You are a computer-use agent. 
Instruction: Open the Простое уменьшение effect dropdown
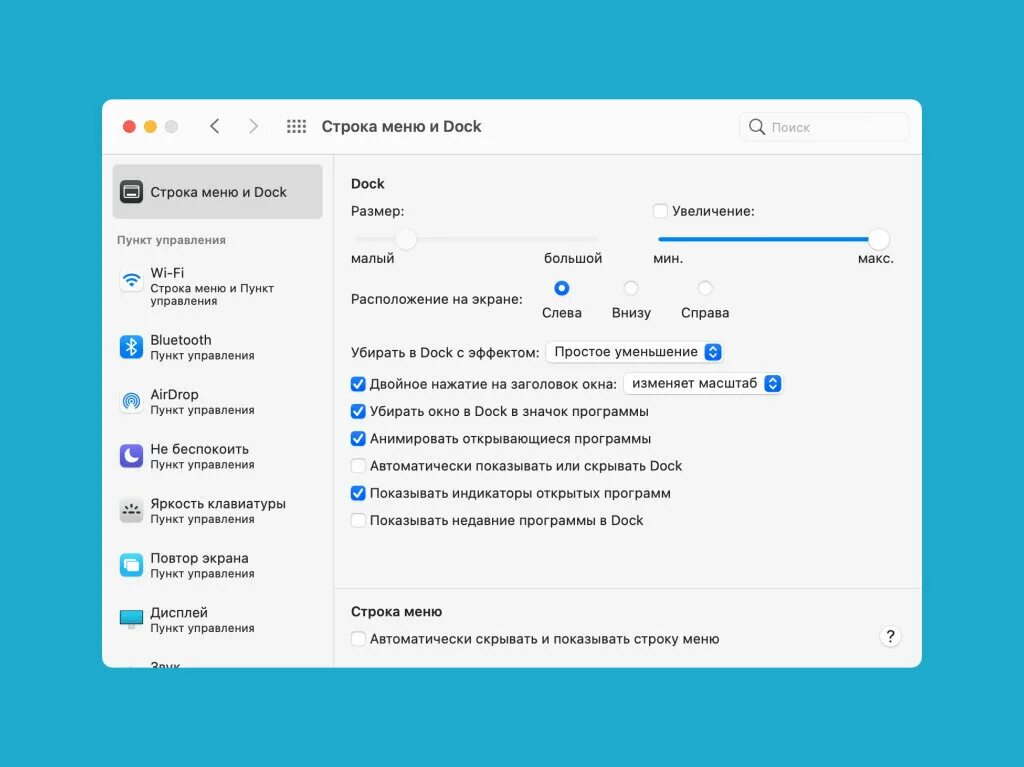[634, 352]
